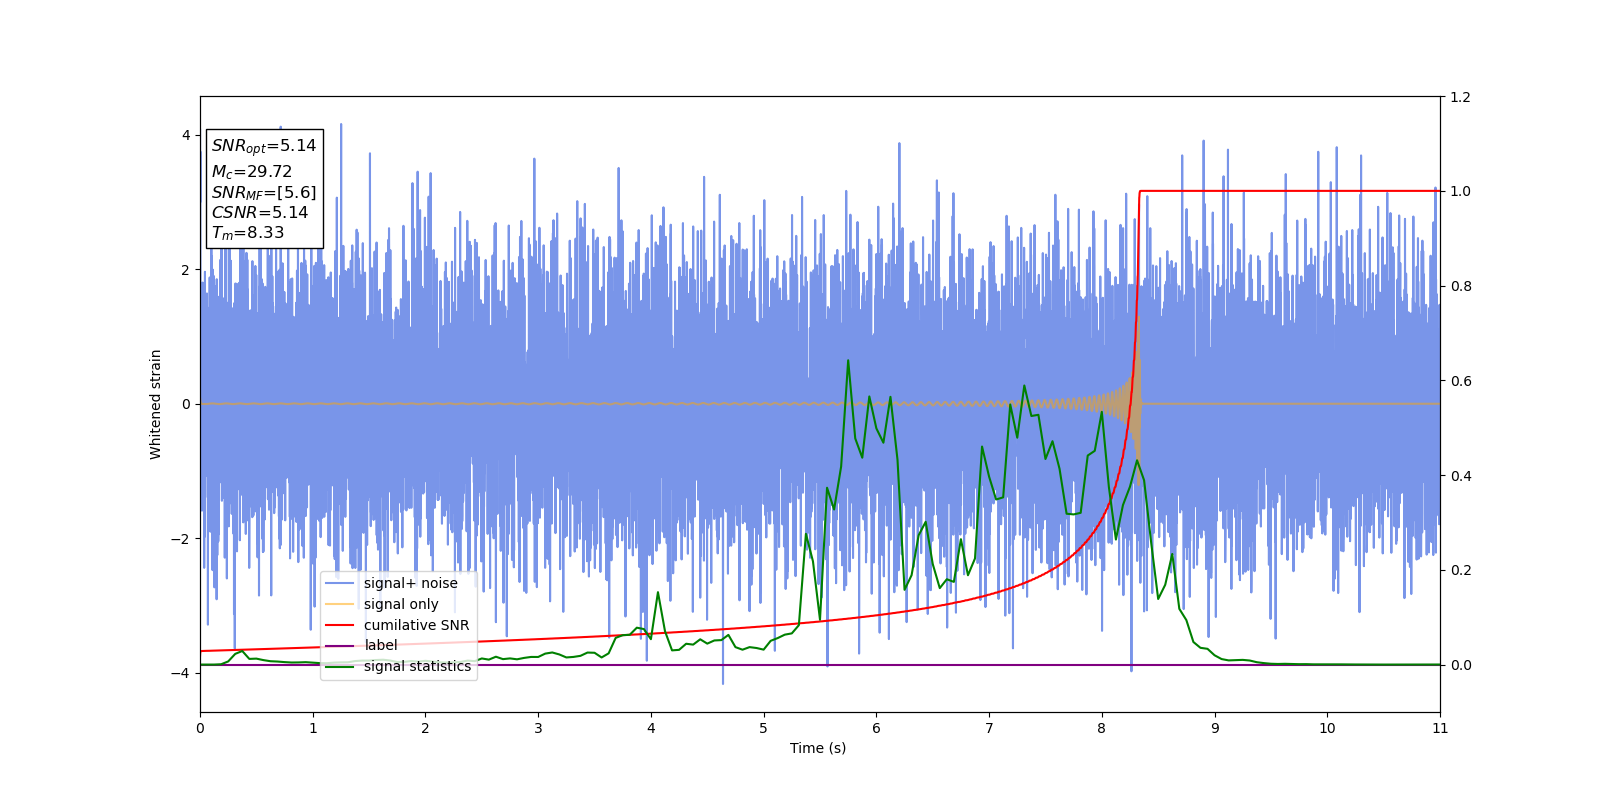Click x-axis tick label 0

(200, 728)
